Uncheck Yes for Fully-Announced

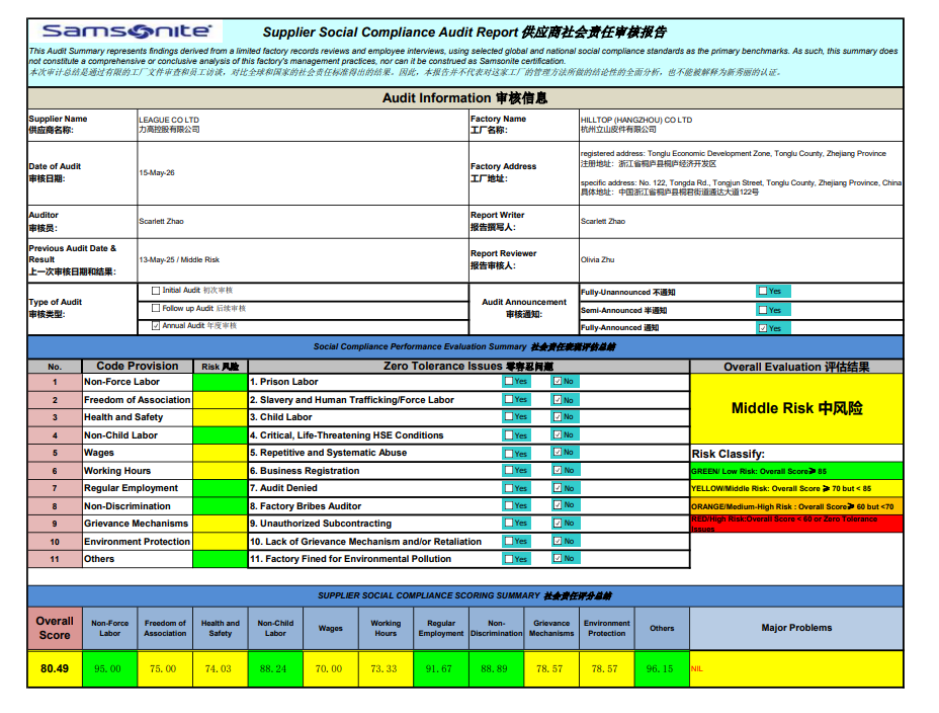(763, 328)
